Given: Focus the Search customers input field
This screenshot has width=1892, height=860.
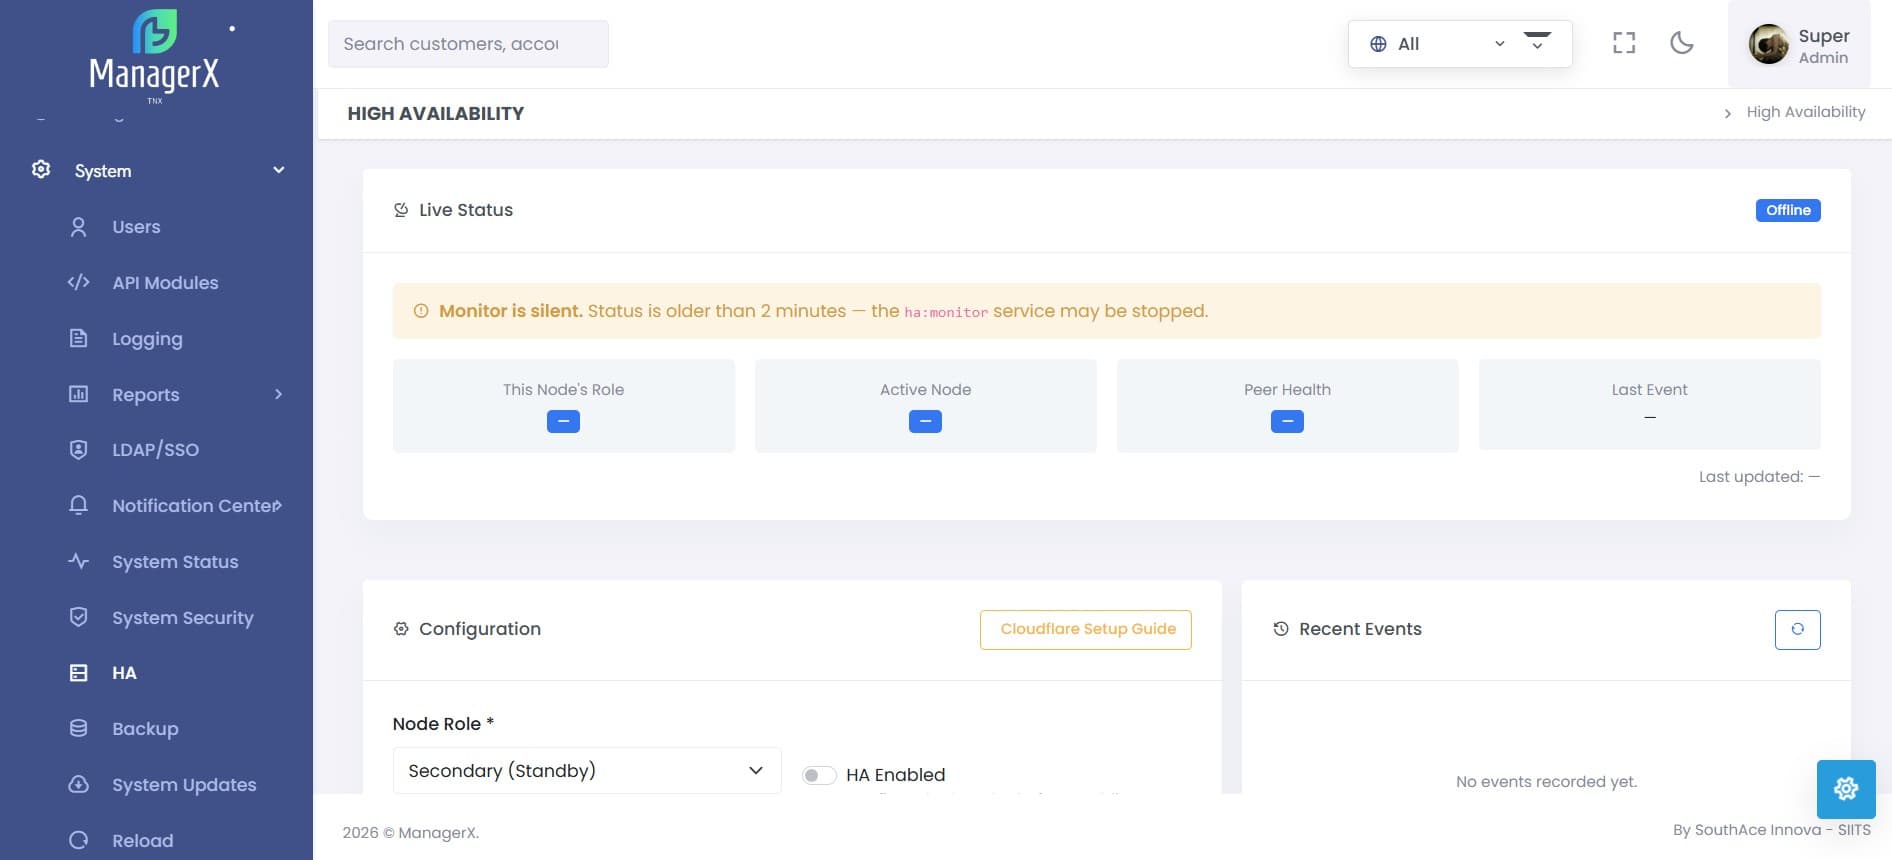Looking at the screenshot, I should [468, 44].
